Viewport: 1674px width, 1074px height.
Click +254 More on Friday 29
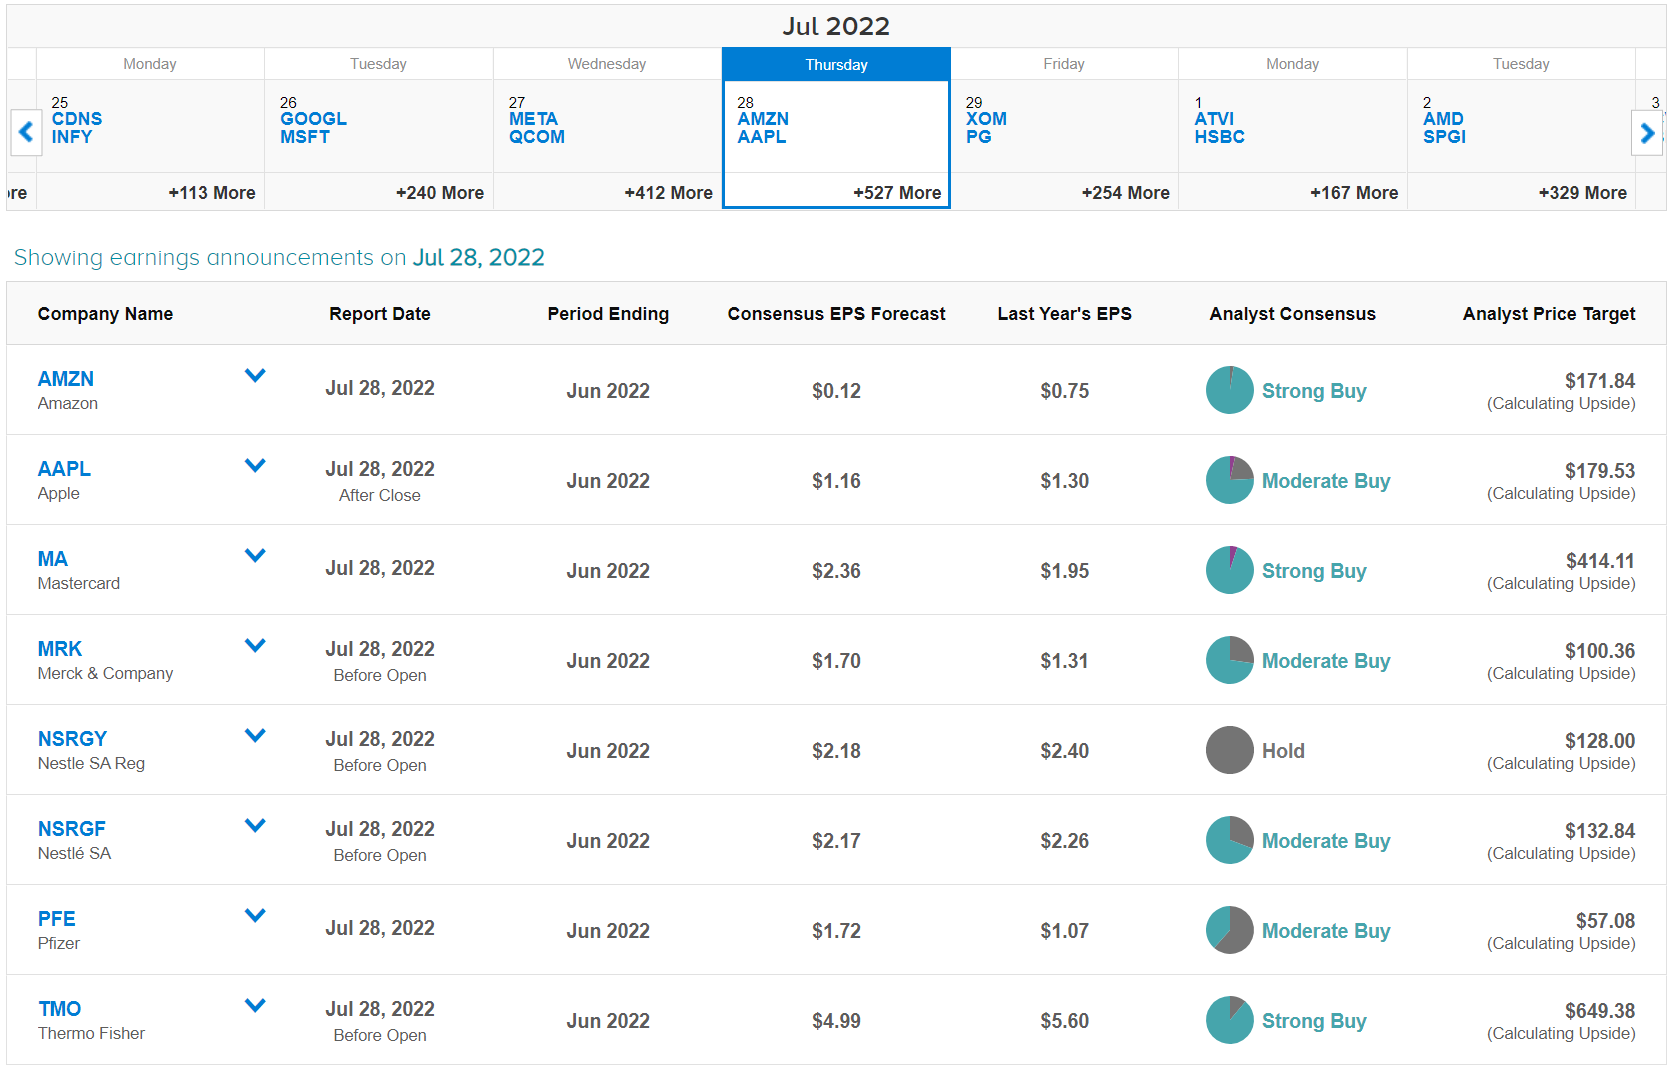(x=1126, y=192)
